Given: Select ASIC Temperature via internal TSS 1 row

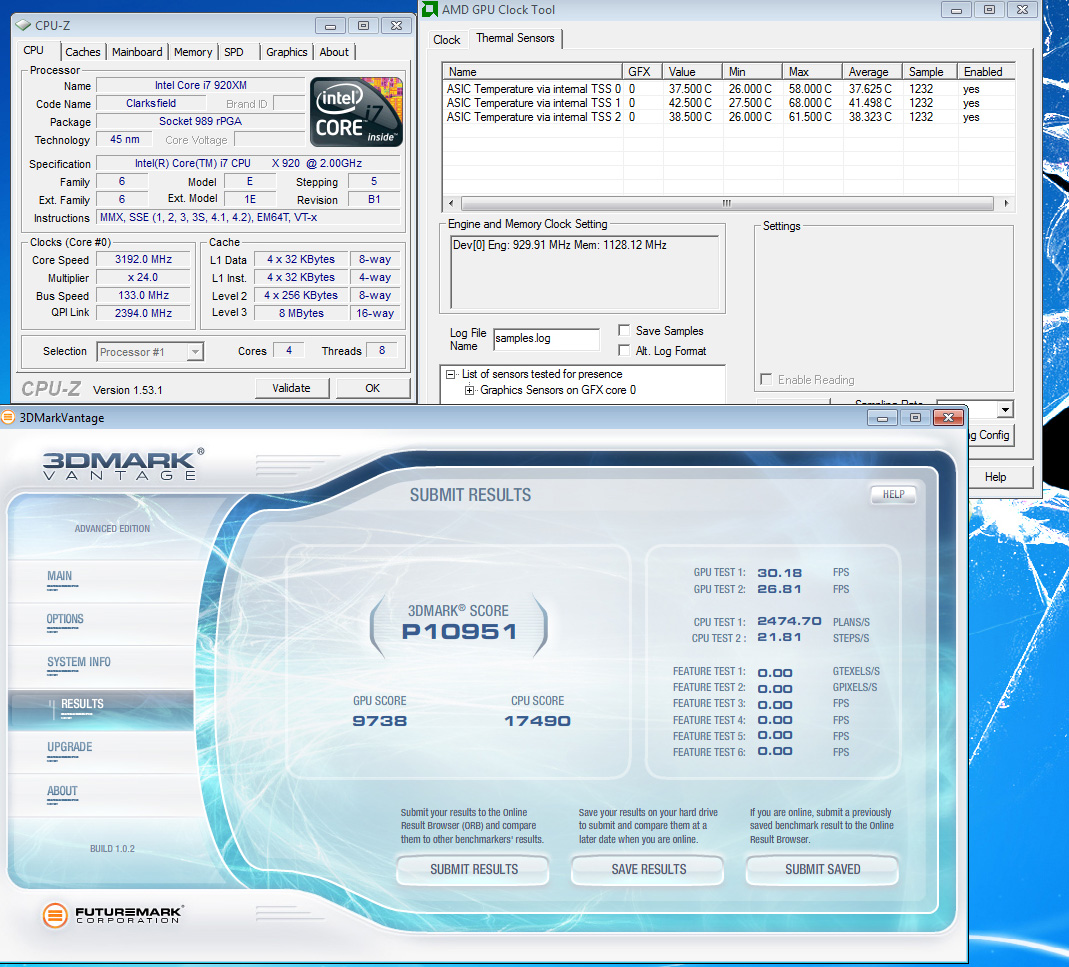Looking at the screenshot, I should [728, 103].
